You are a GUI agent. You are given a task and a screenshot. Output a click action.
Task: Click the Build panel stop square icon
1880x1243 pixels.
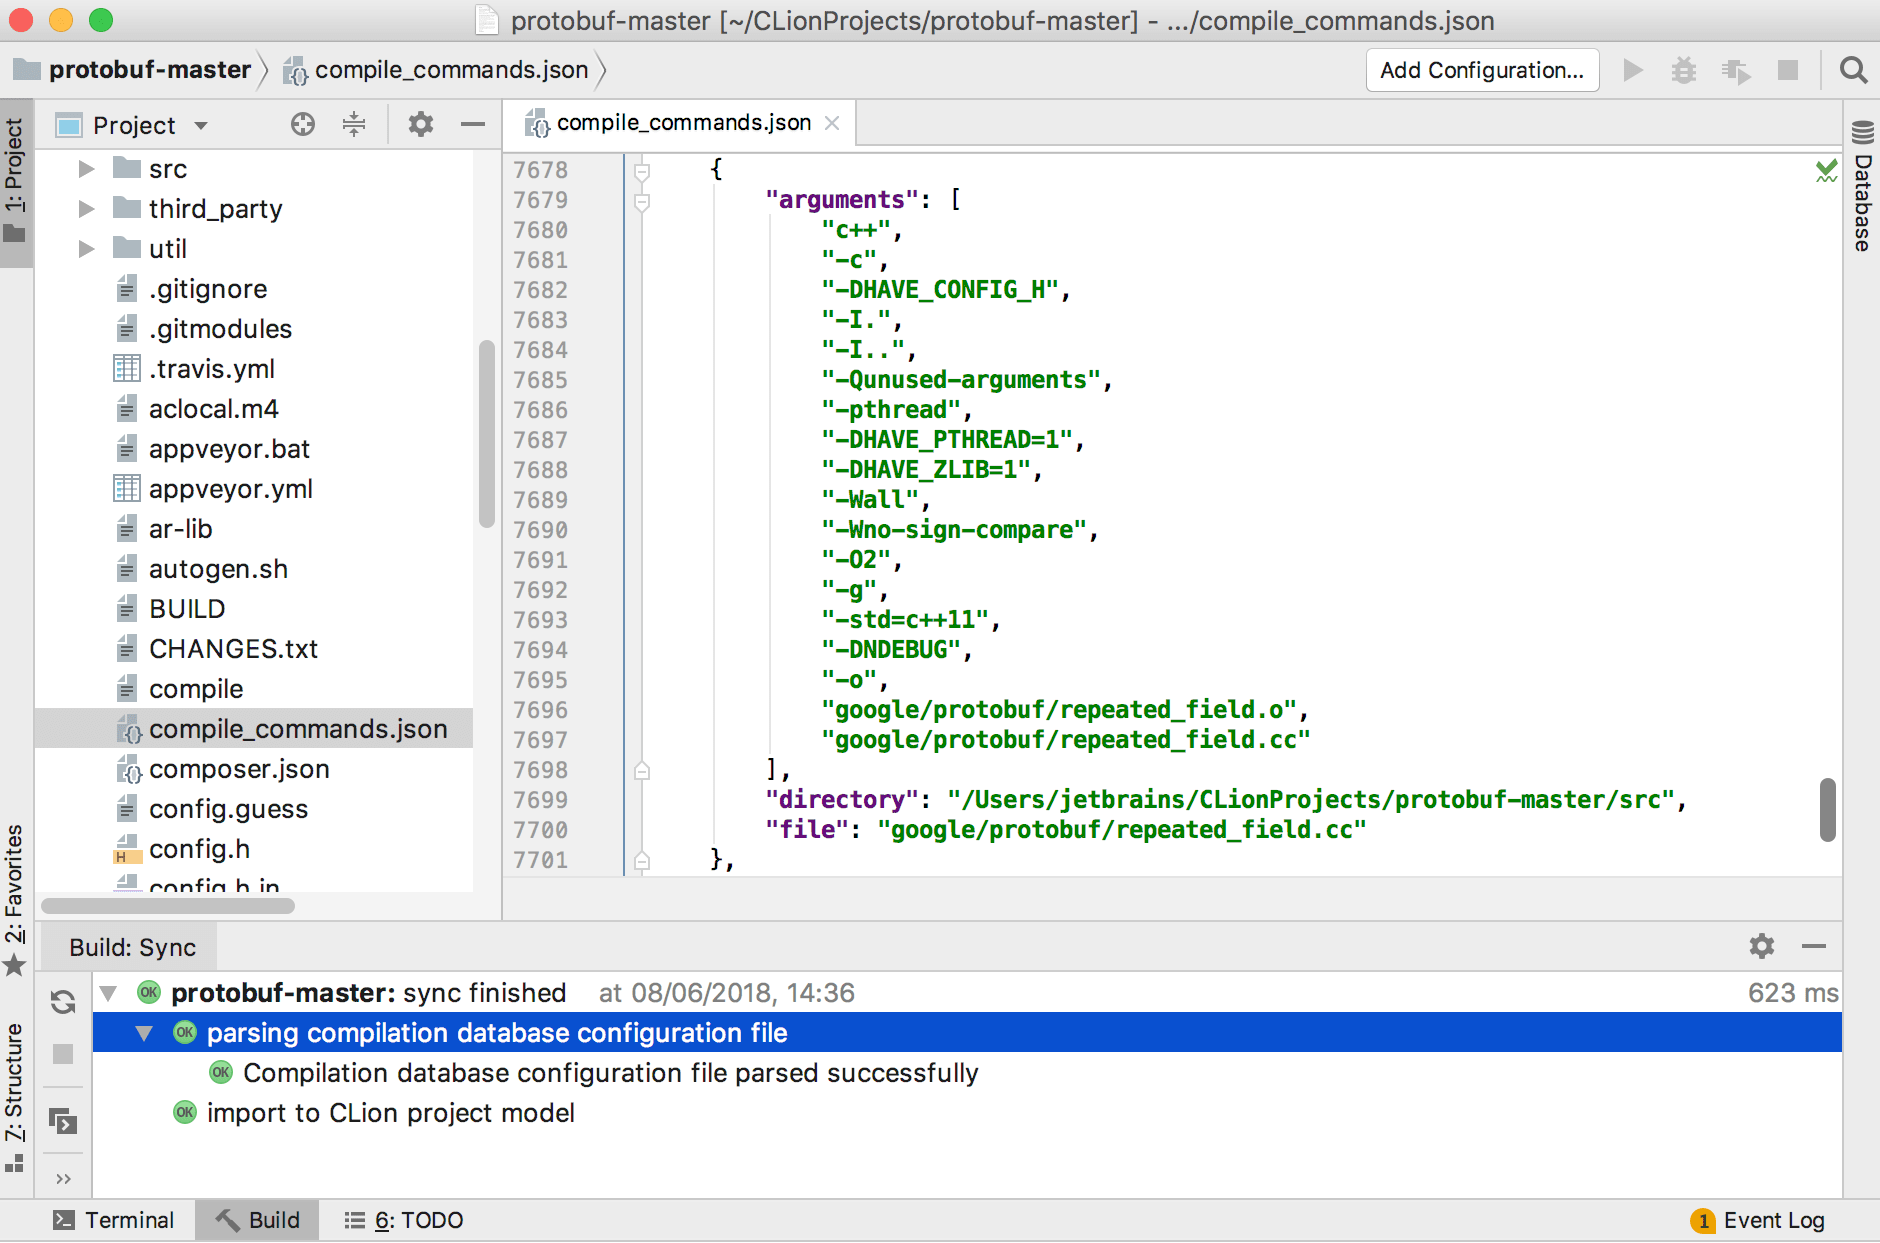pos(63,1054)
